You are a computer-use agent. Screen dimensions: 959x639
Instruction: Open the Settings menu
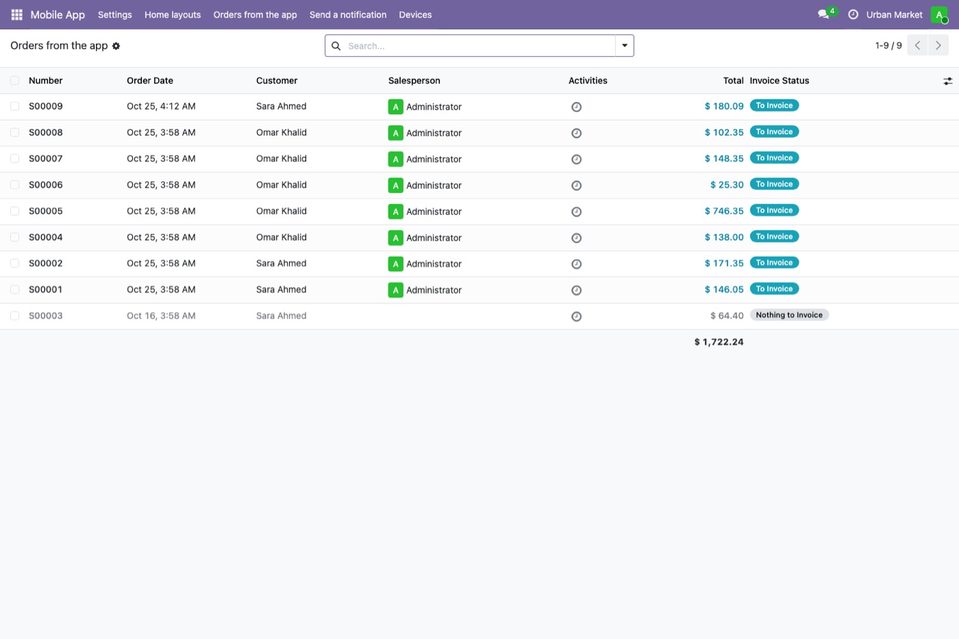point(115,15)
